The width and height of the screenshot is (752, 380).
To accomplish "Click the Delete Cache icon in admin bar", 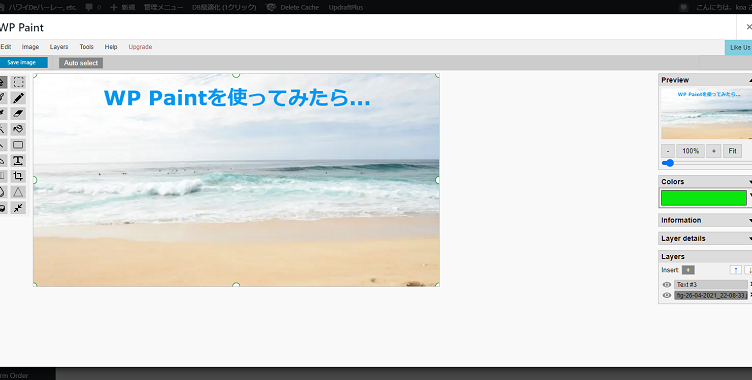I will point(271,7).
